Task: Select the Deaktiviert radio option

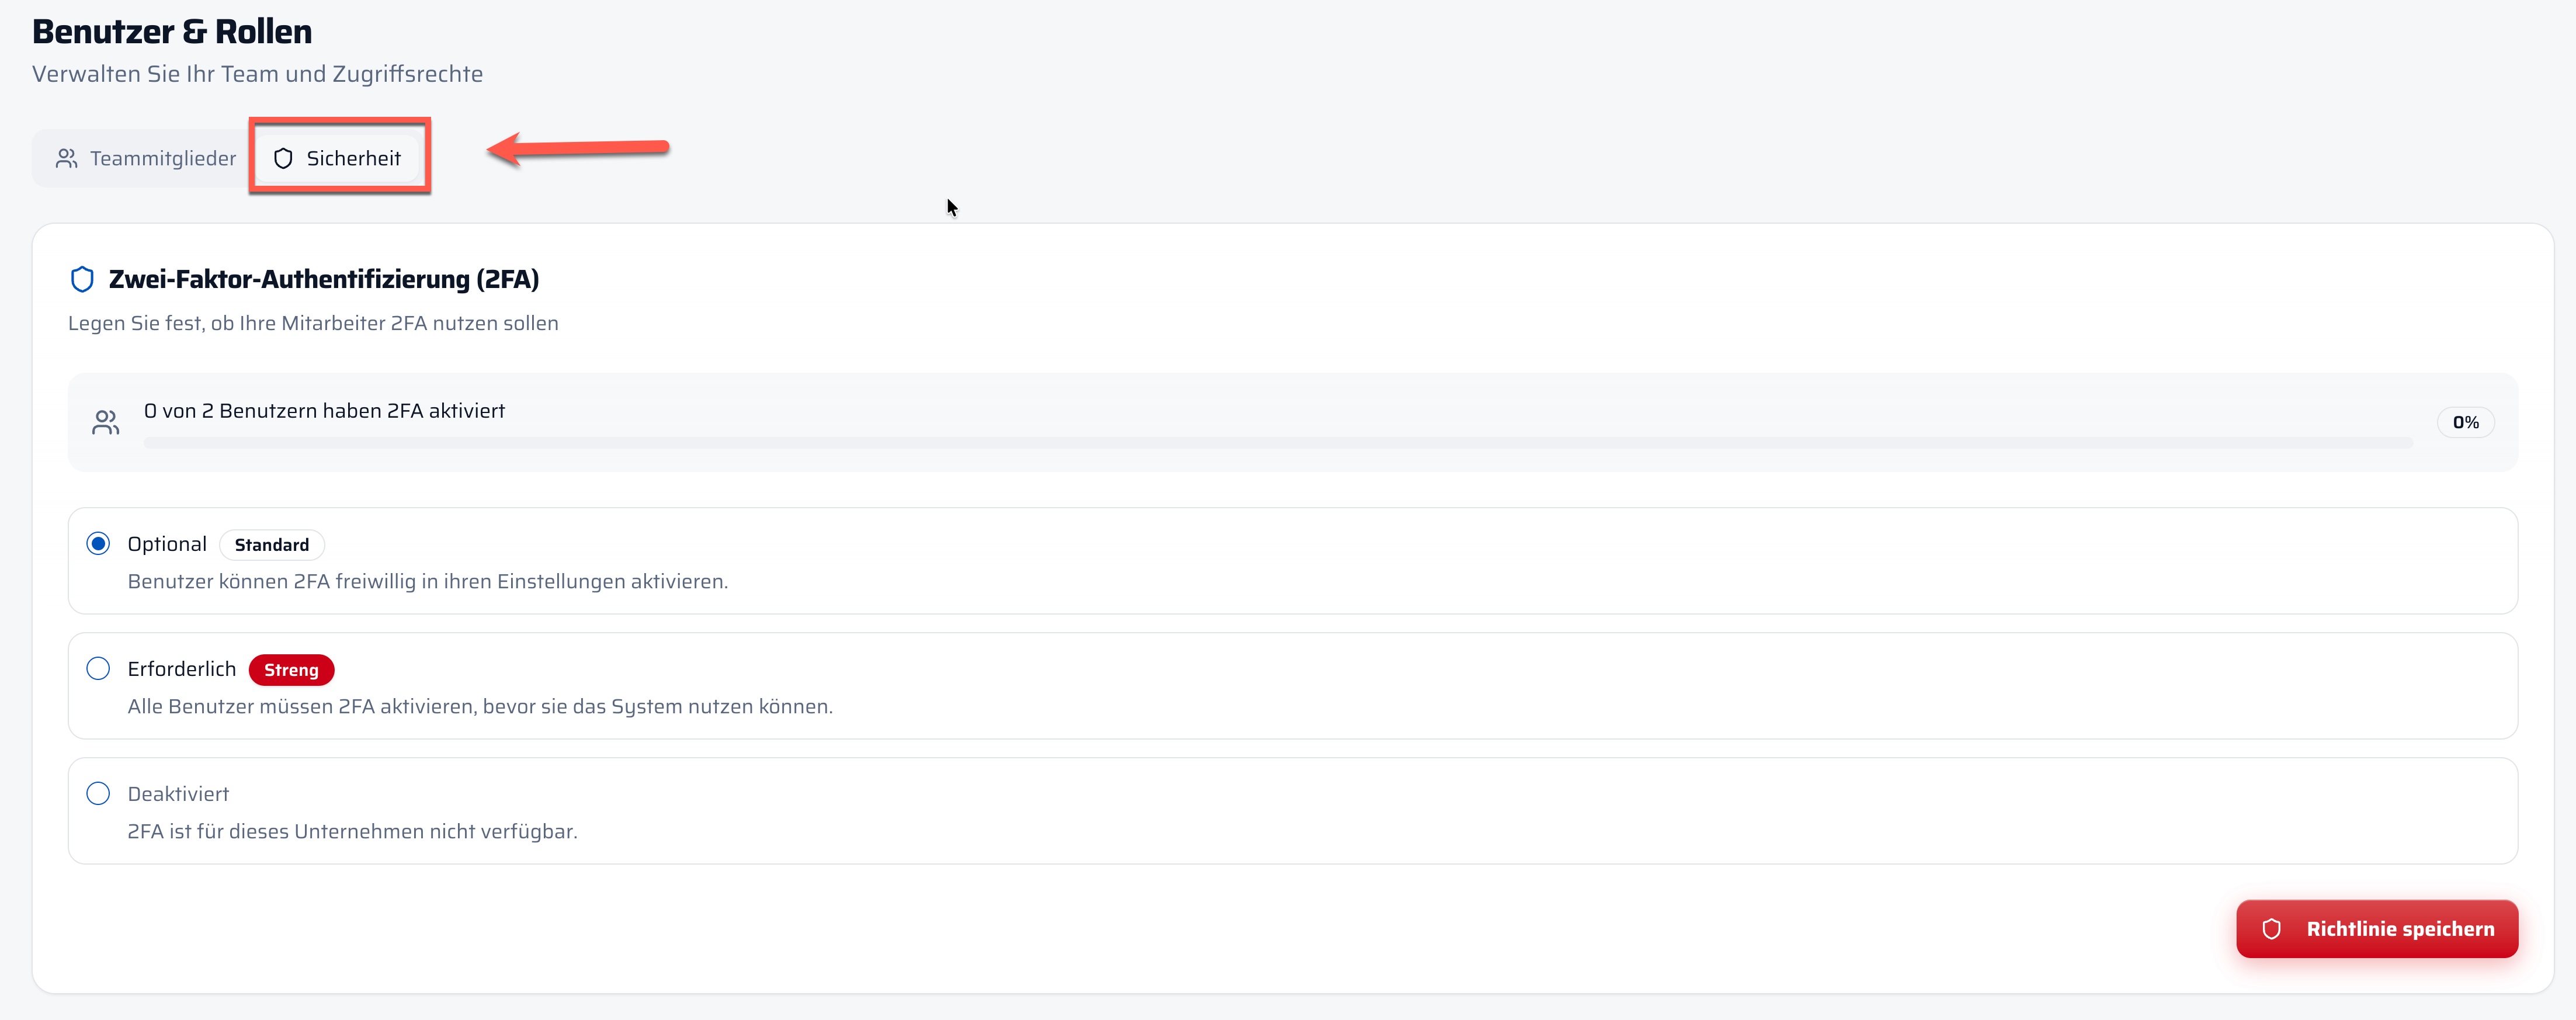Action: [x=98, y=794]
